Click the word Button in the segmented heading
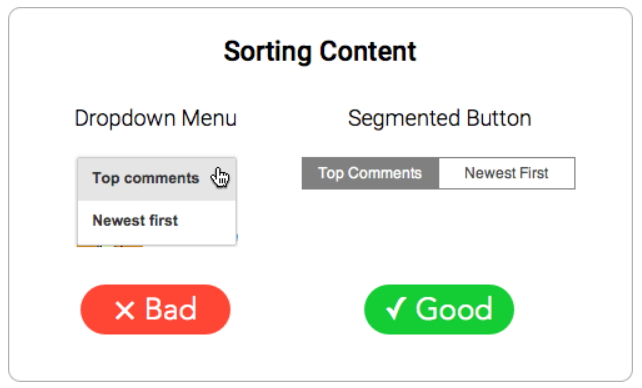 (499, 118)
